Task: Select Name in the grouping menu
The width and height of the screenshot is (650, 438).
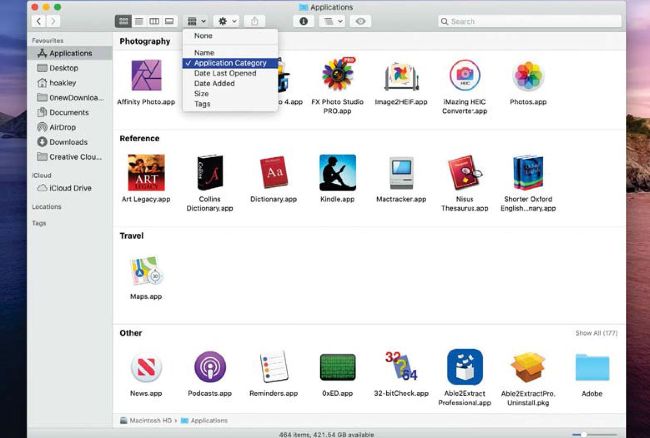Action: coord(204,51)
